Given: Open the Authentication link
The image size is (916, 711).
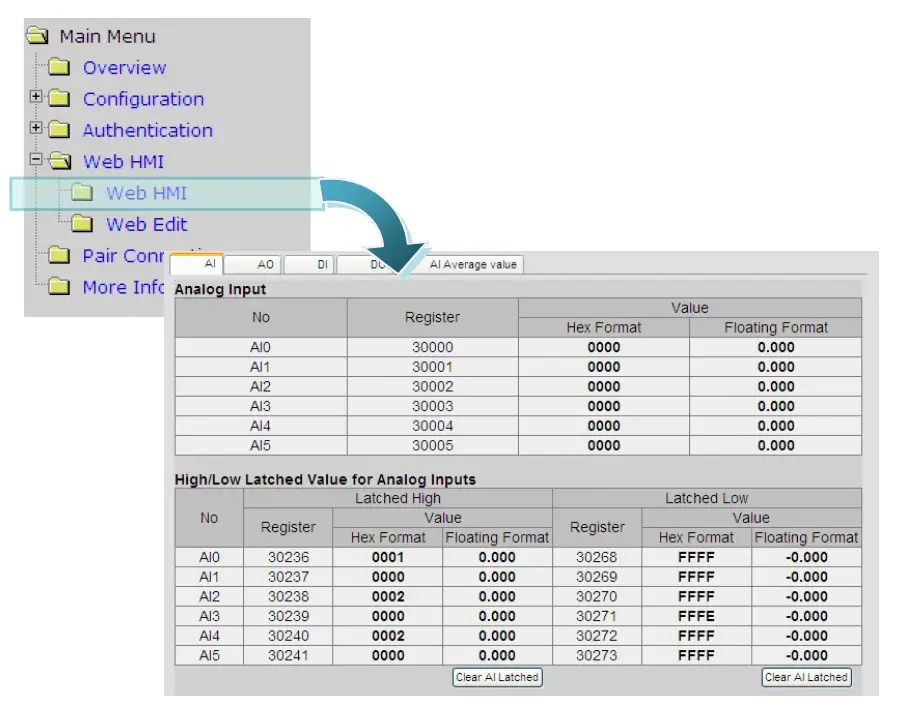Looking at the screenshot, I should [148, 130].
